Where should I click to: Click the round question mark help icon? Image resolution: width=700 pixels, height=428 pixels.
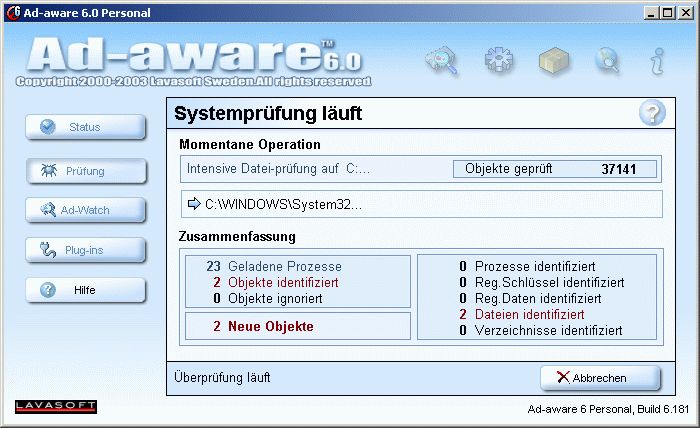pyautogui.click(x=652, y=113)
